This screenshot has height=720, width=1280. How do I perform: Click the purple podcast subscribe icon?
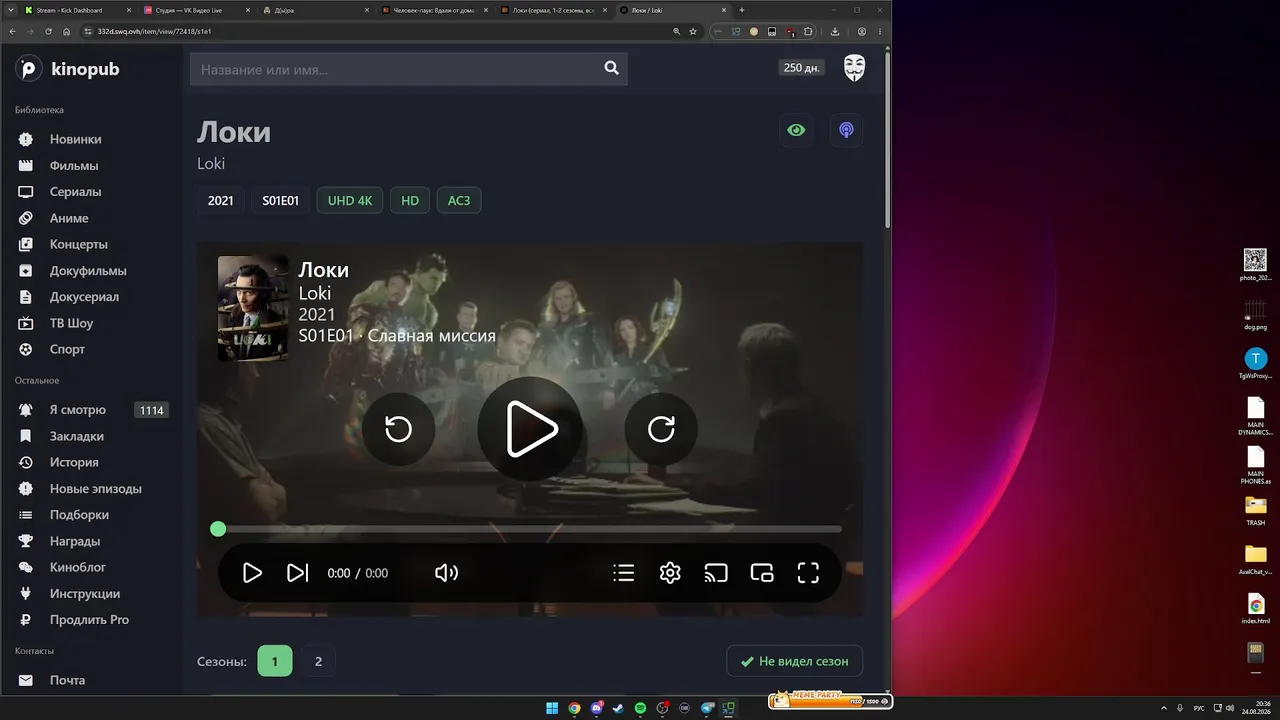coord(846,130)
